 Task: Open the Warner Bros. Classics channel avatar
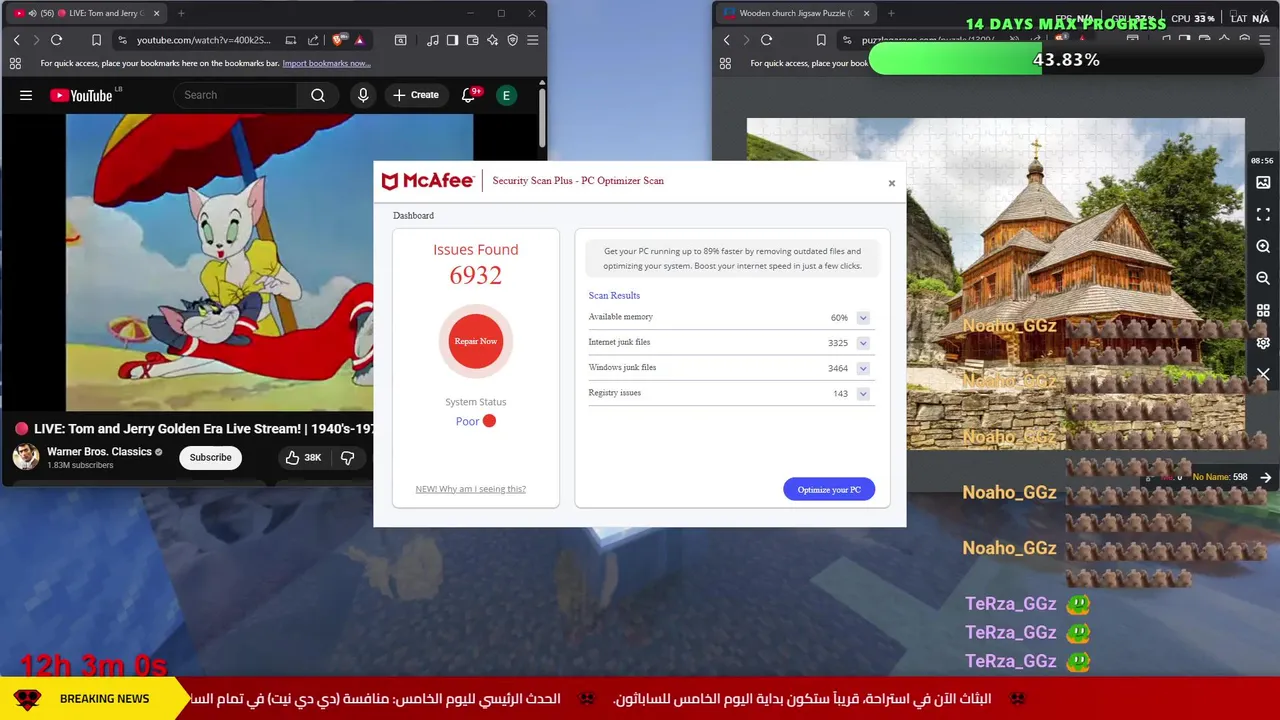click(26, 457)
